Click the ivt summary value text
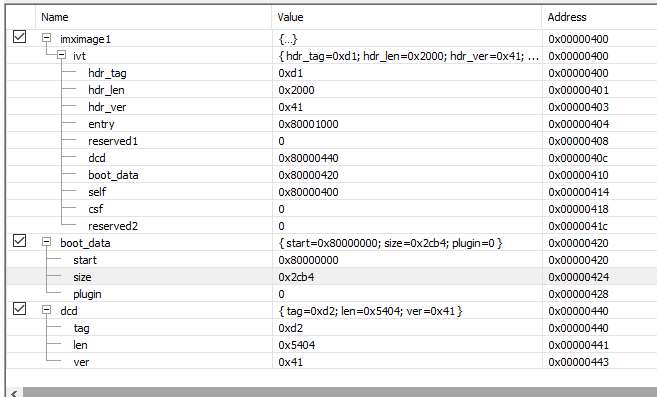The image size is (657, 397). click(x=409, y=56)
